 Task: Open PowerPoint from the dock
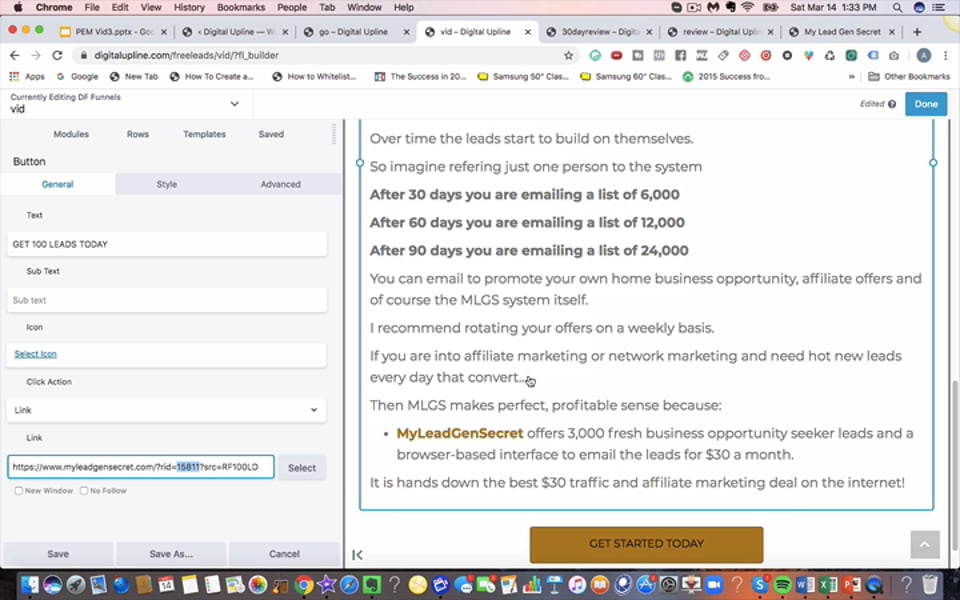tap(851, 585)
